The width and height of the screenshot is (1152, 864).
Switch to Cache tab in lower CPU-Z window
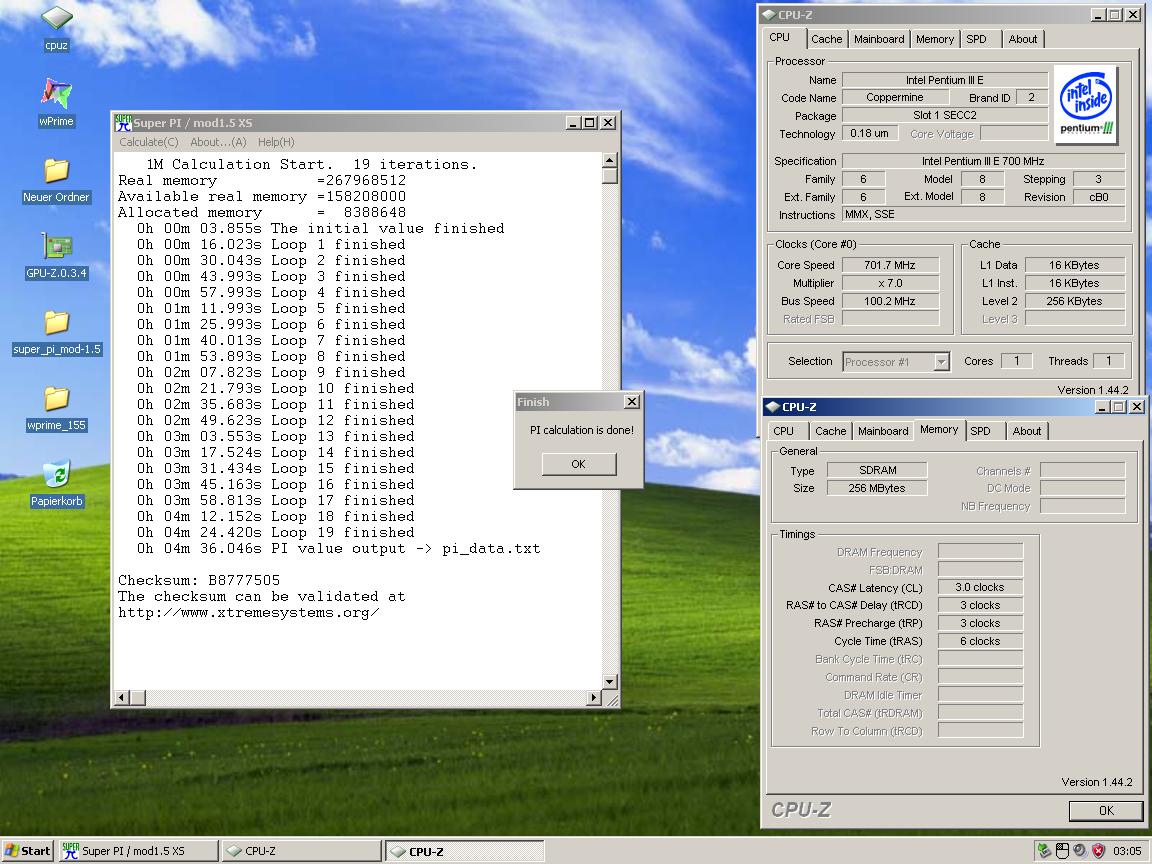click(830, 431)
